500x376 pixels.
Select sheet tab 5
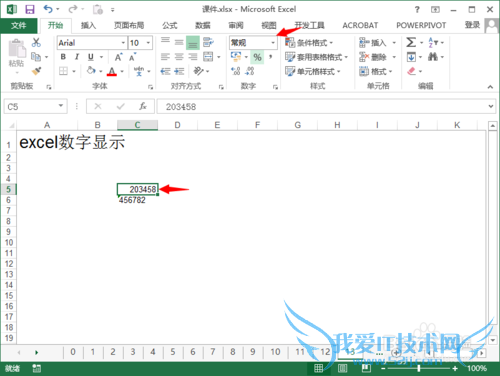173,352
